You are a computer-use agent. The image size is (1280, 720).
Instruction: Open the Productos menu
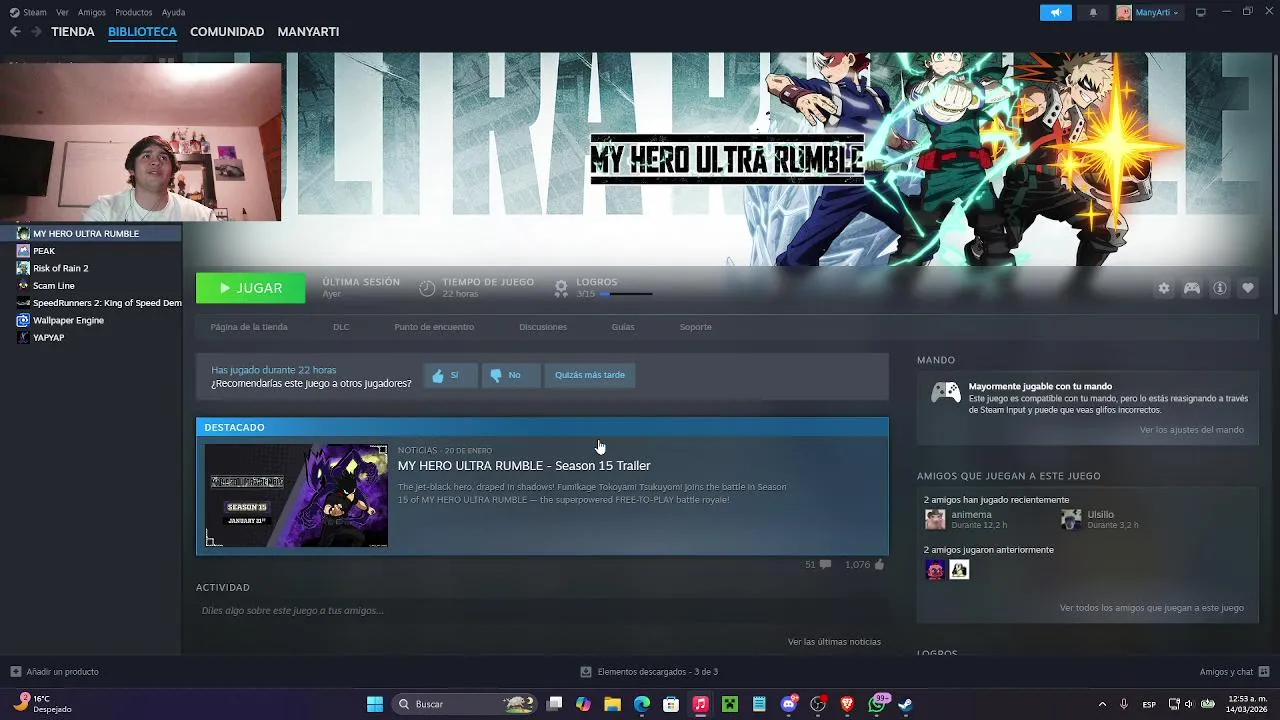click(133, 12)
